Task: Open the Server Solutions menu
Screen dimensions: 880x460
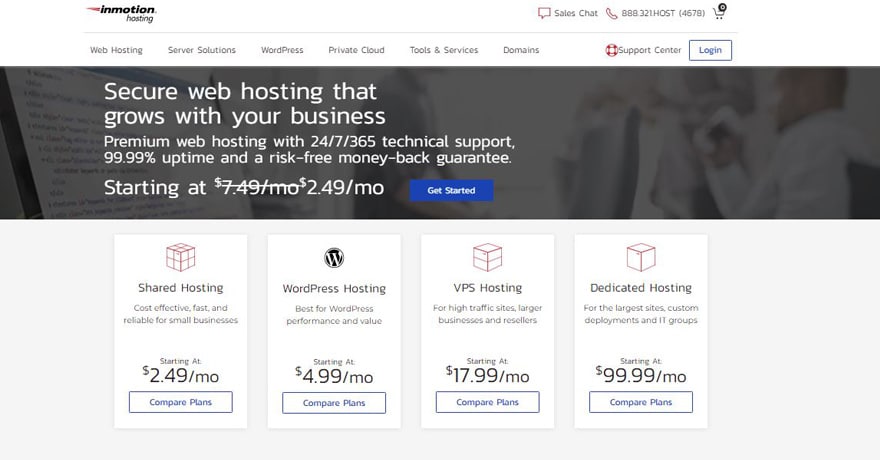Action: (x=201, y=50)
